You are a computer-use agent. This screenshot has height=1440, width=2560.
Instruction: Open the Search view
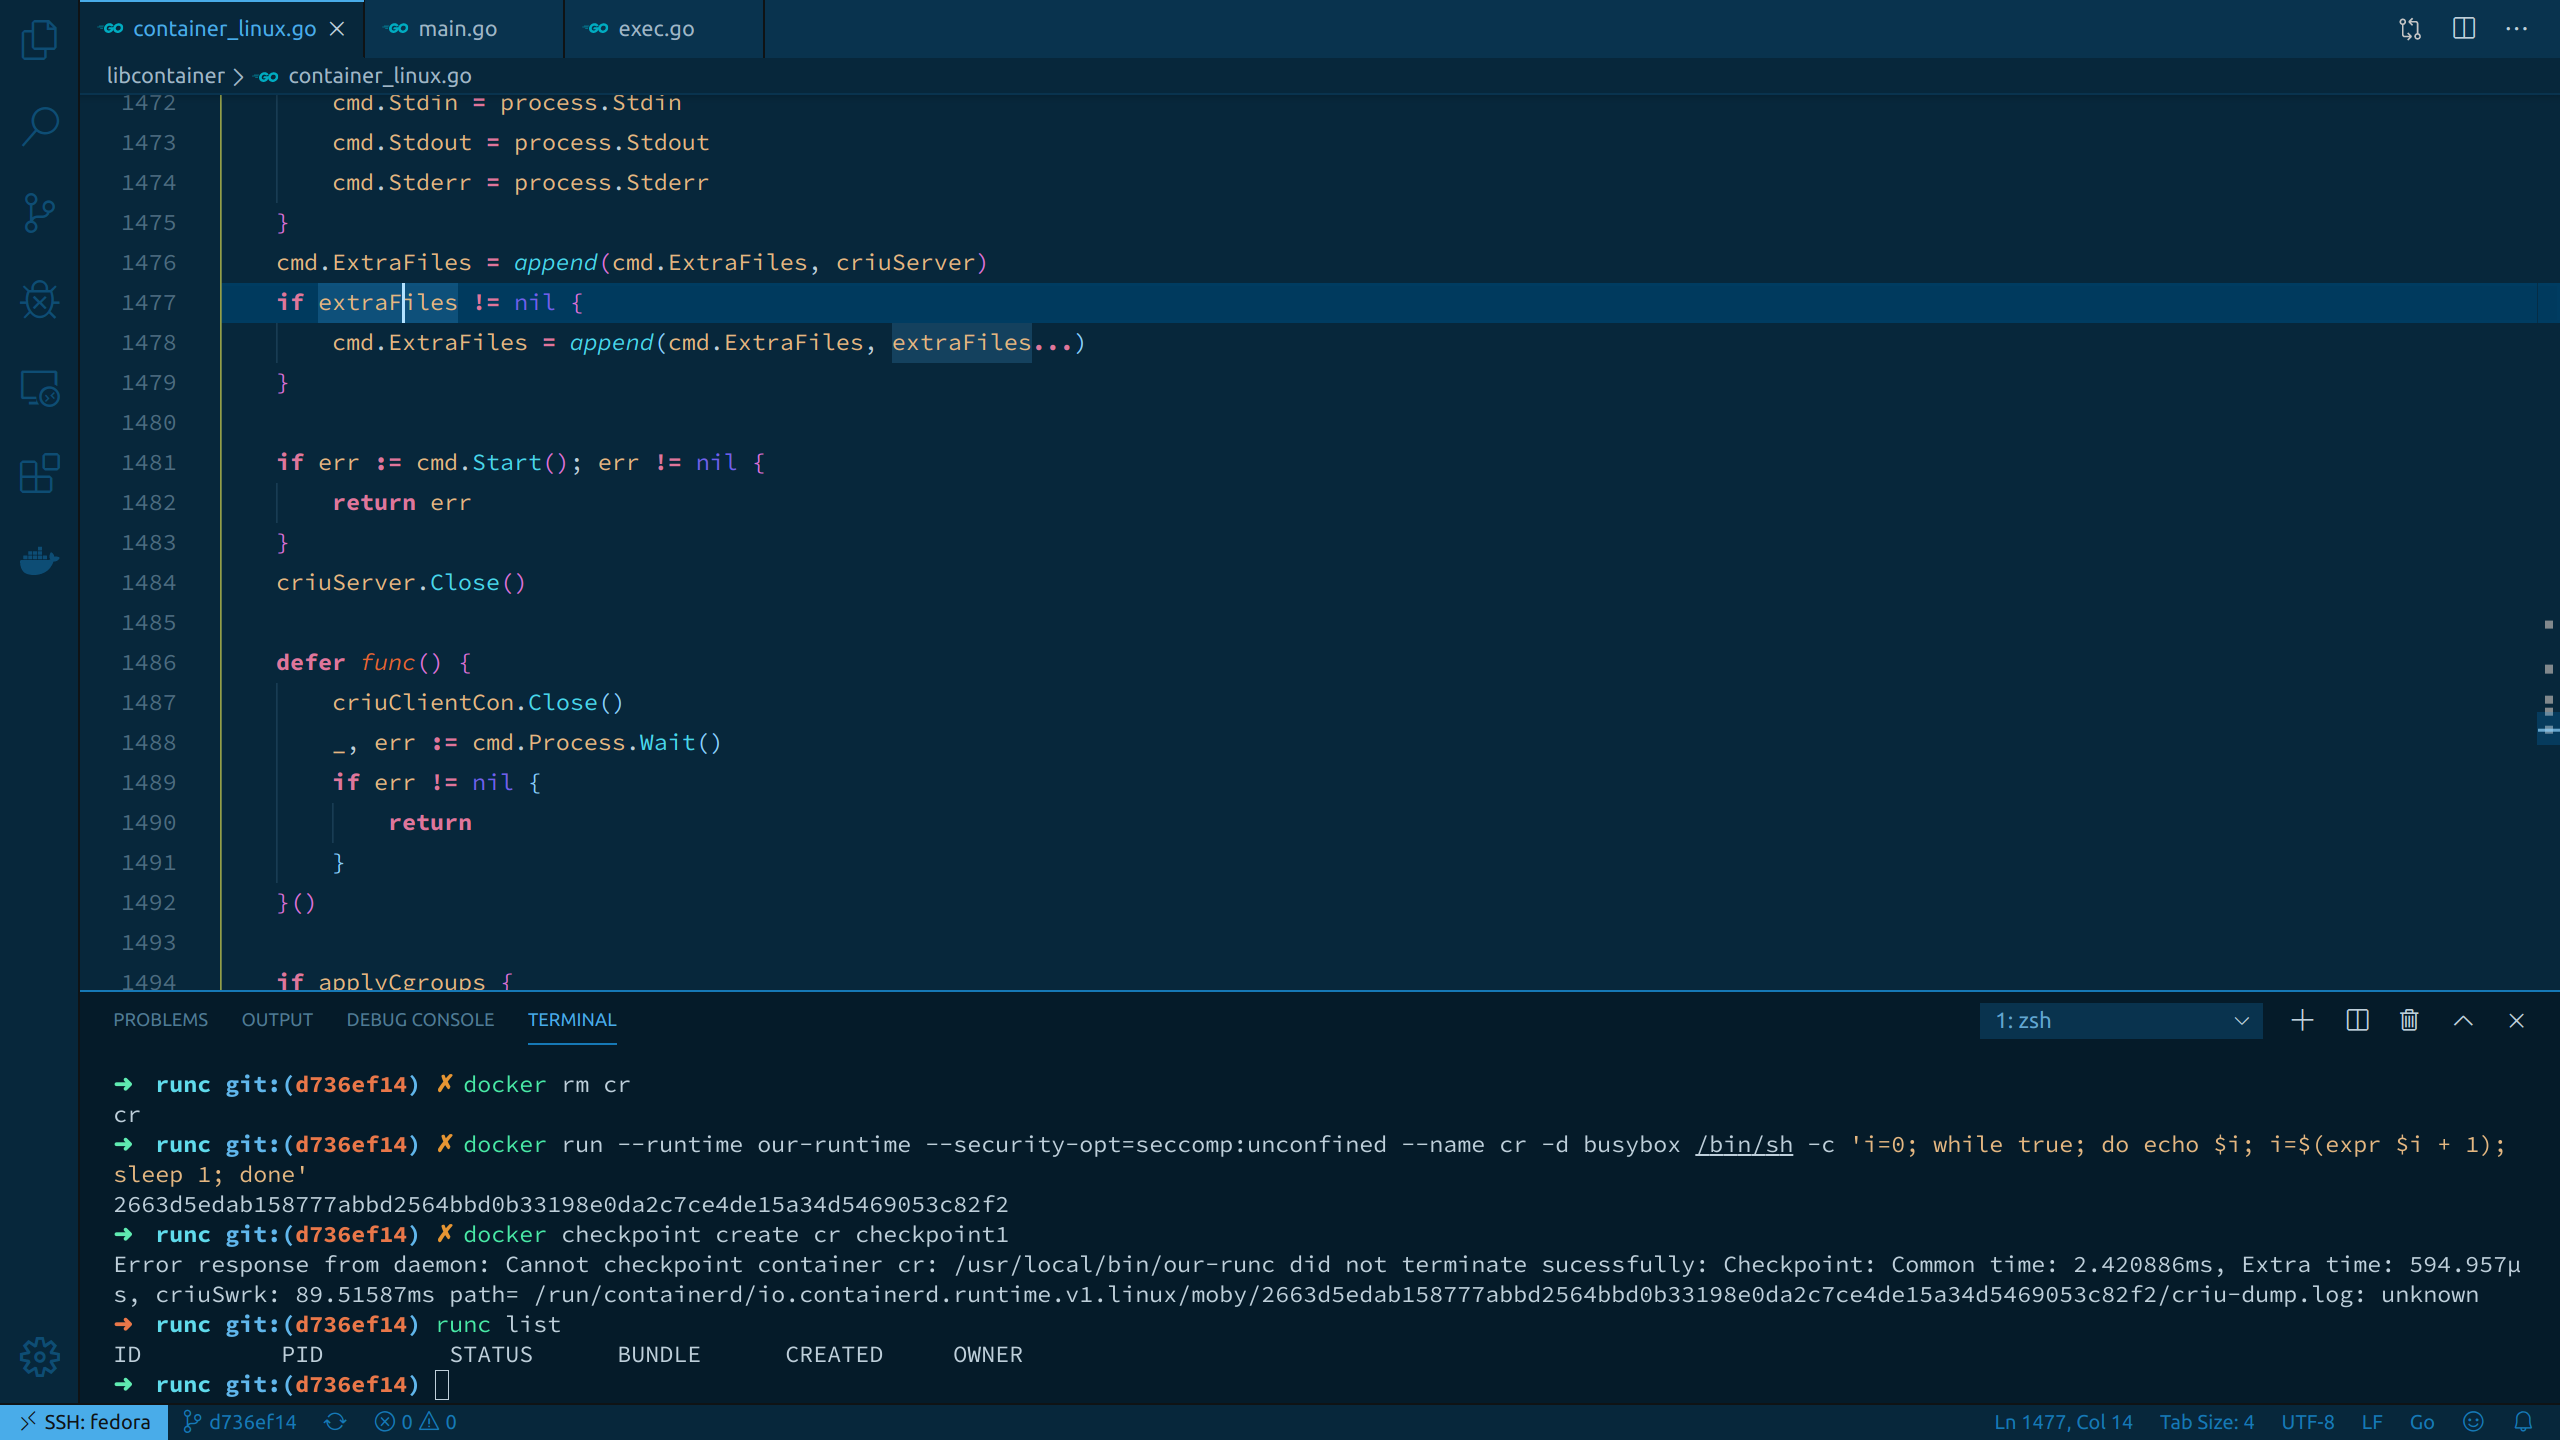(38, 126)
